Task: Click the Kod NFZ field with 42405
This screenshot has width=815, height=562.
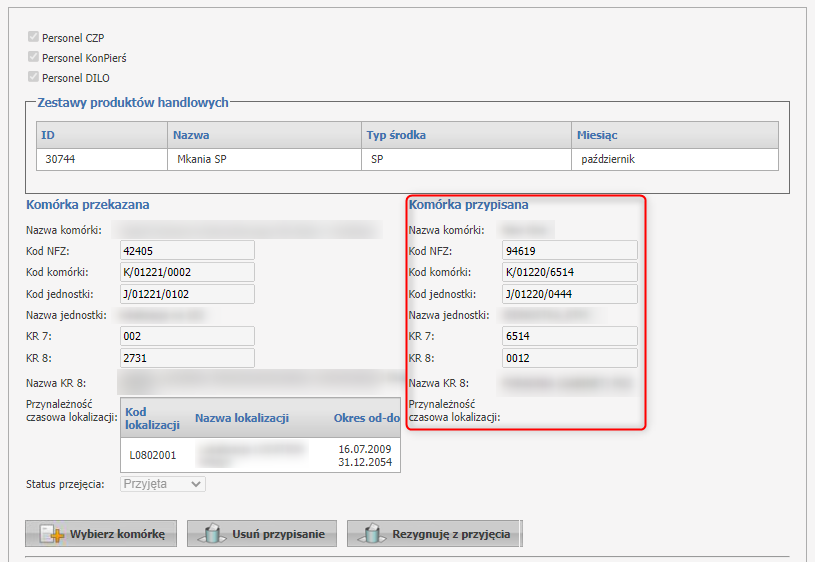Action: tap(187, 250)
